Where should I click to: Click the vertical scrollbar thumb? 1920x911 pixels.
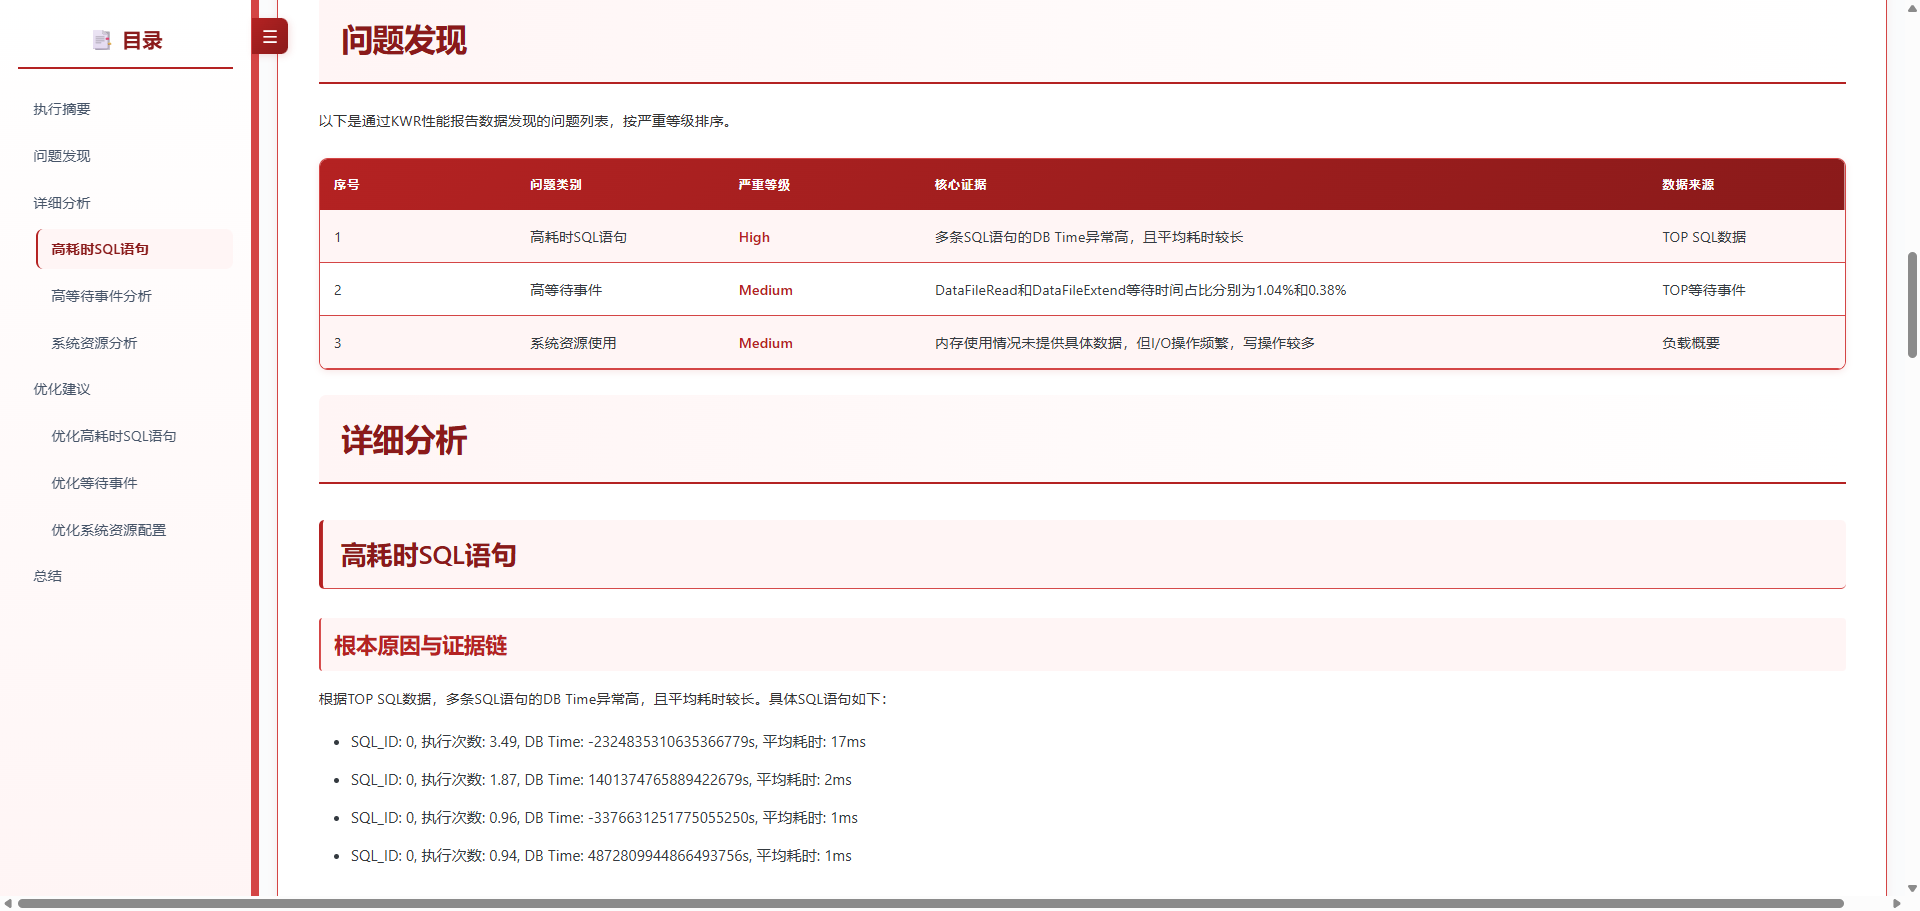pos(1912,305)
